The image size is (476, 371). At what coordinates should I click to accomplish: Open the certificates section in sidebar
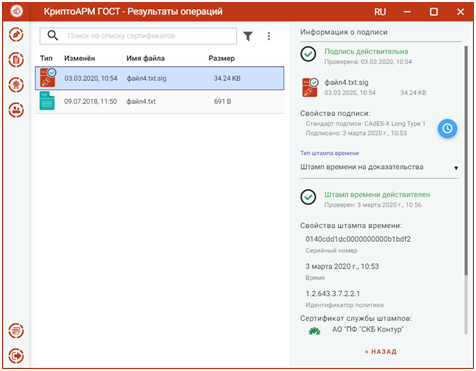click(16, 85)
